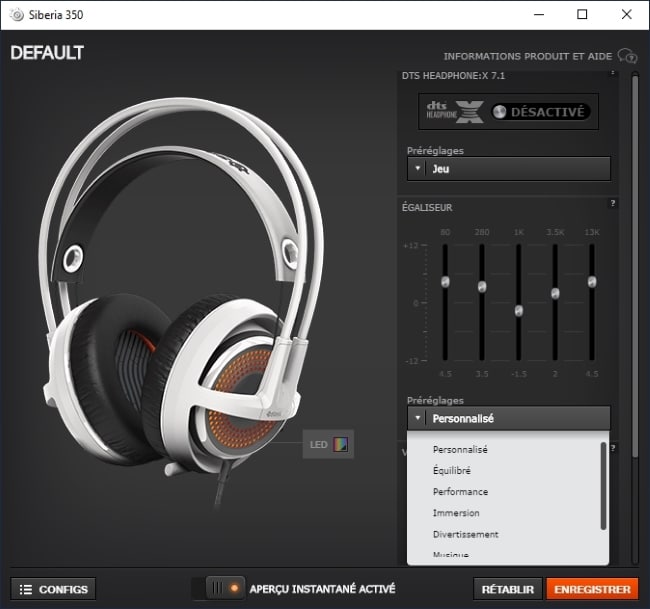
Task: Click Informations Produit et Aide link
Action: (x=528, y=56)
